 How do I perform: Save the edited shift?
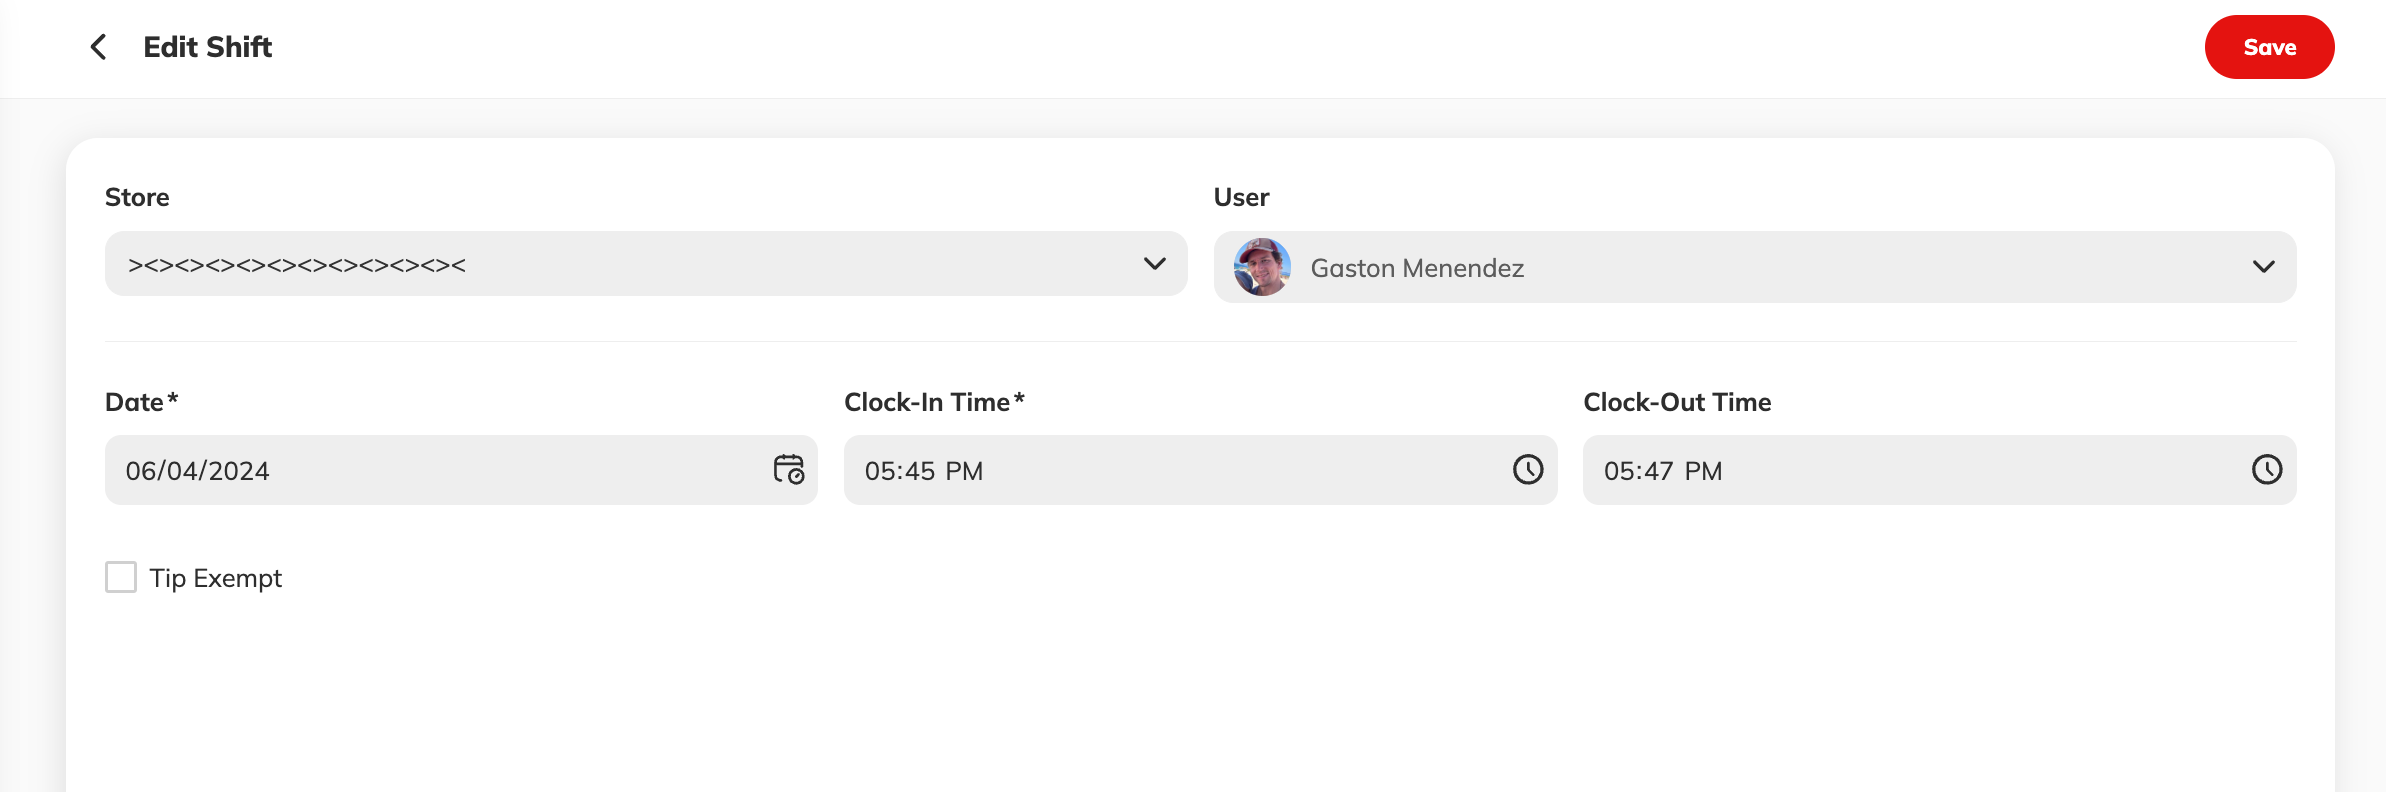2270,47
